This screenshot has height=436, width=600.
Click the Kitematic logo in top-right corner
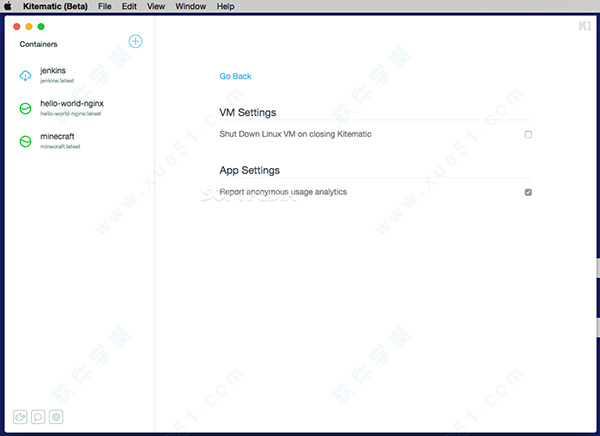pyautogui.click(x=585, y=26)
